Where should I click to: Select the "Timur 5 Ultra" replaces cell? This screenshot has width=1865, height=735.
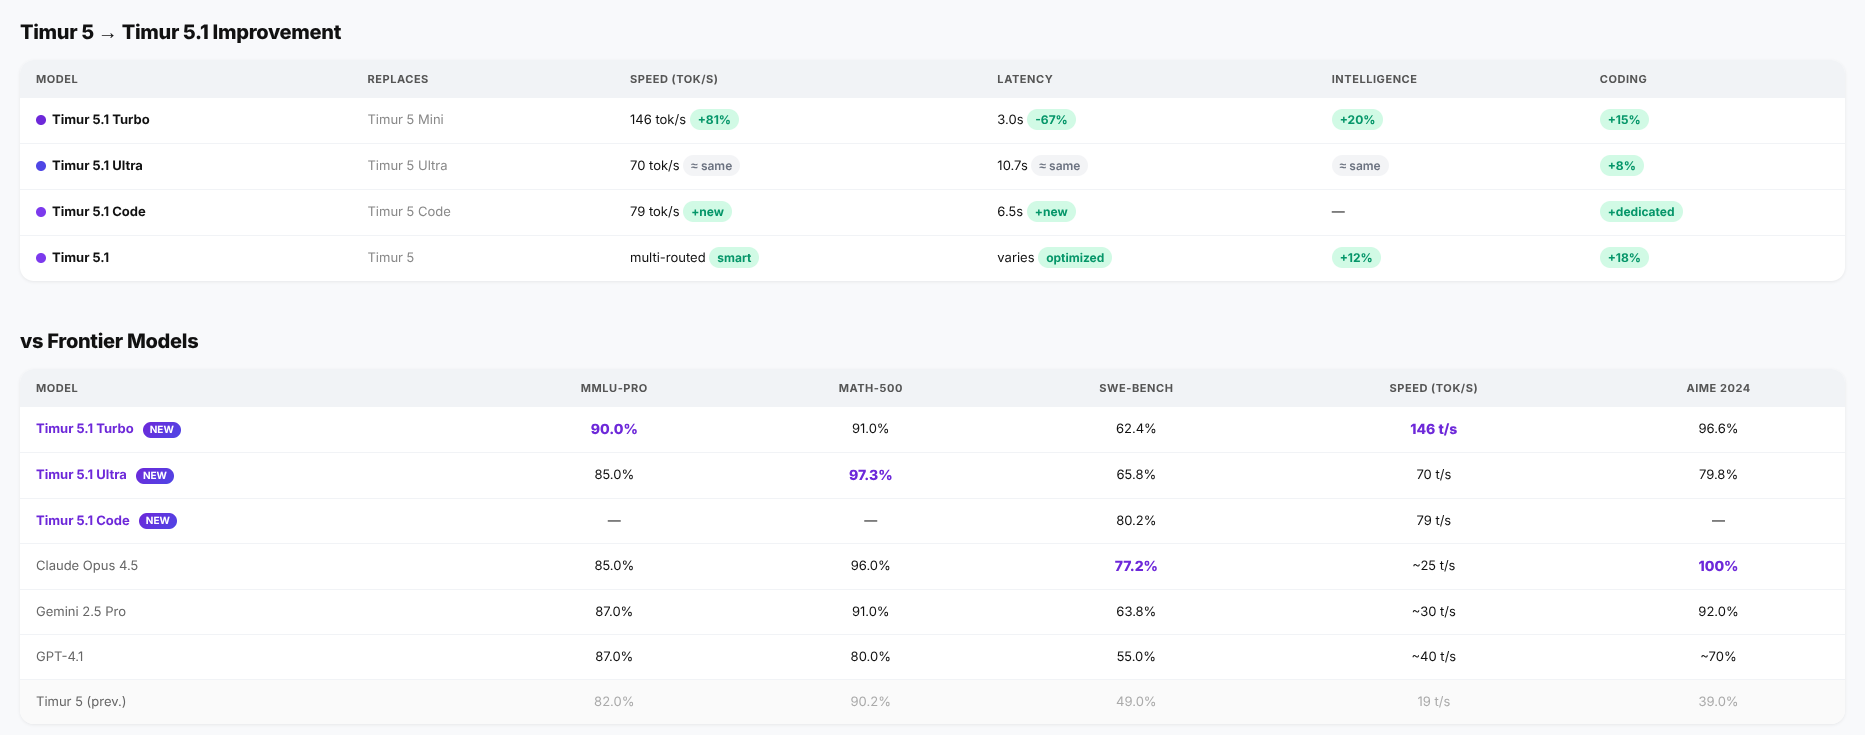pyautogui.click(x=407, y=166)
